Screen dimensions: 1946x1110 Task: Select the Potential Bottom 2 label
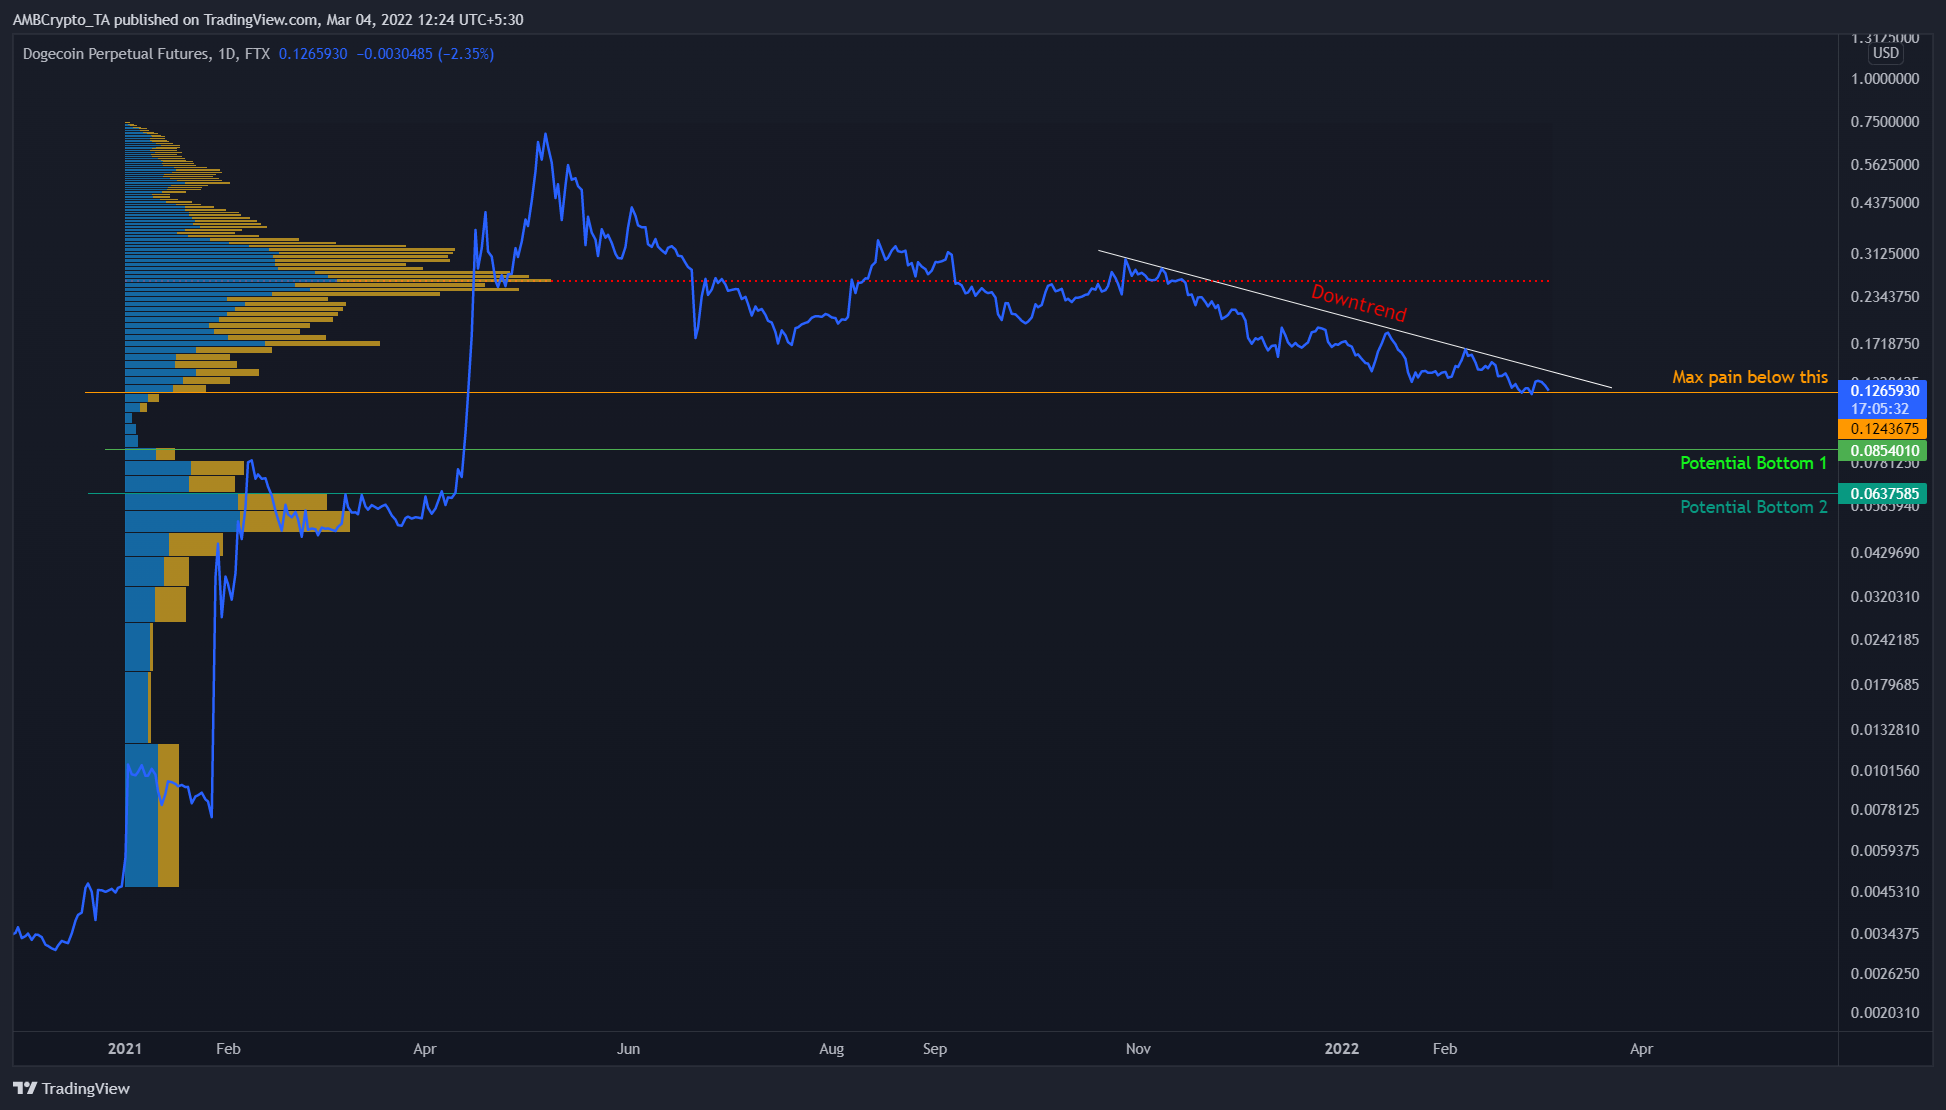[x=1752, y=507]
